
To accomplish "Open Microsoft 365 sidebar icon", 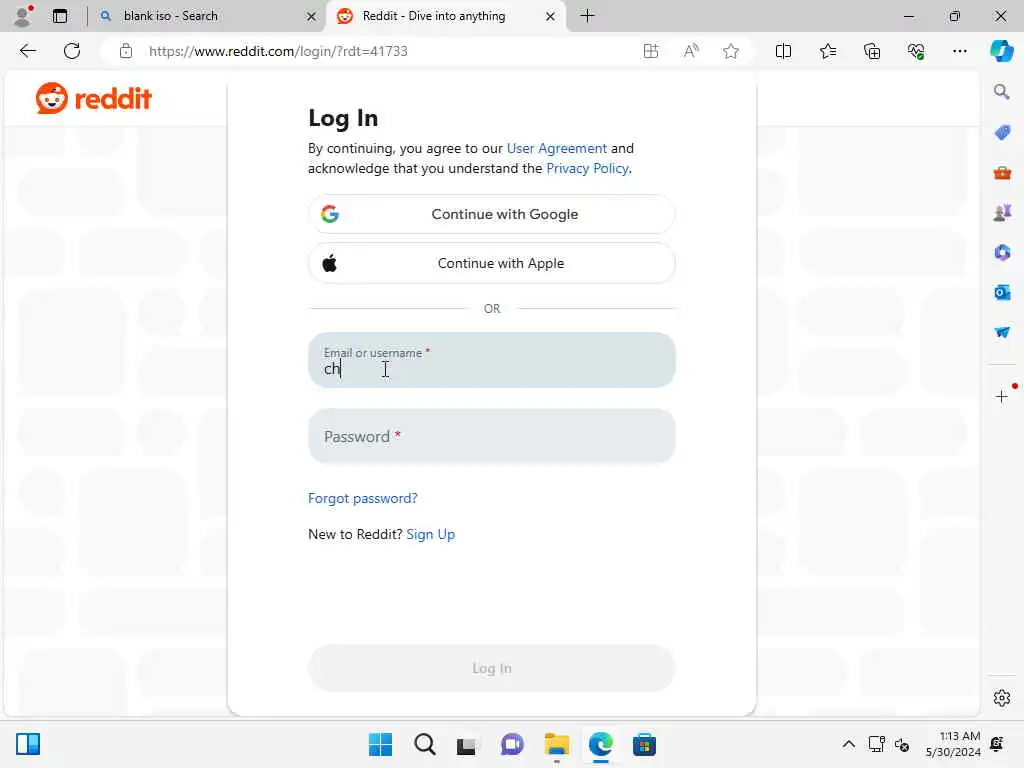I will point(1002,252).
